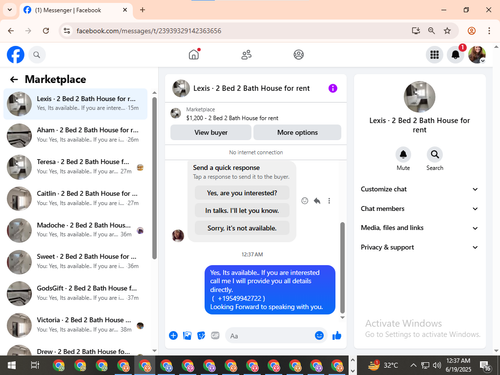Screen dimensions: 500x375
Task: Open the purple conversation information icon
Action: point(333,88)
